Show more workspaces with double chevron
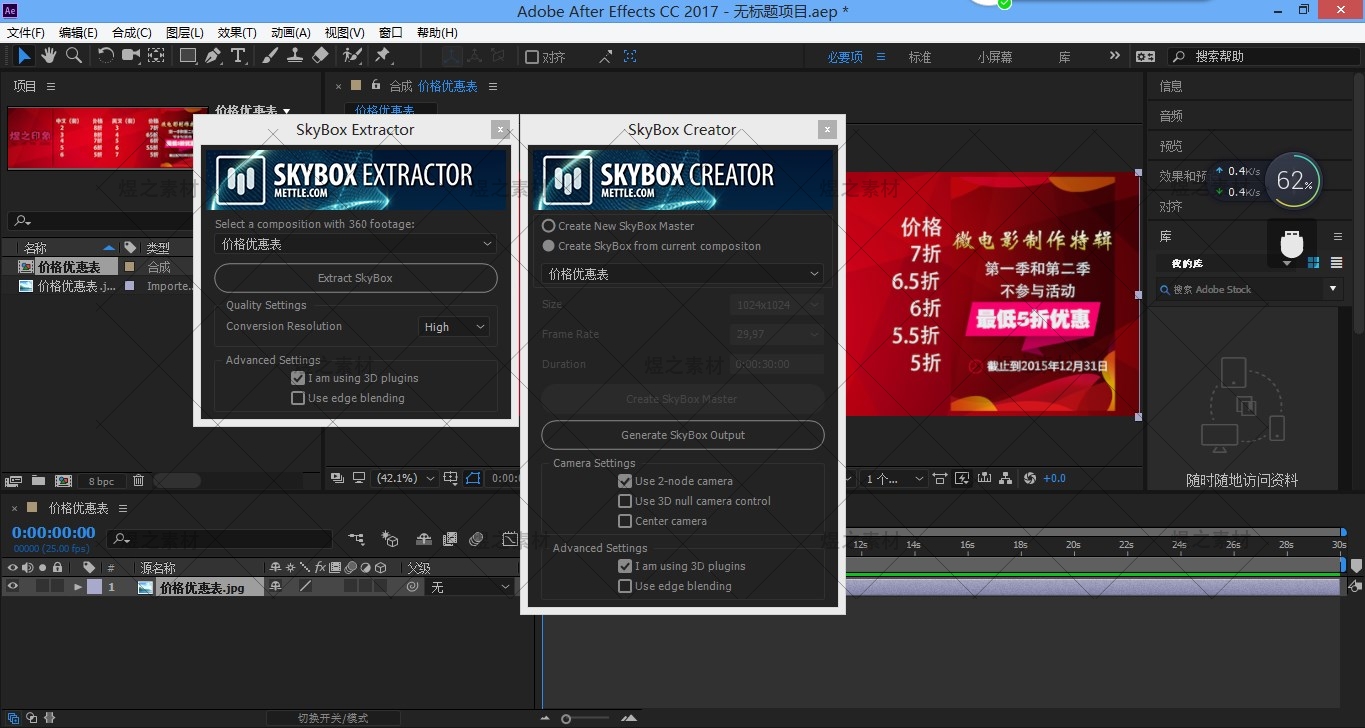1365x728 pixels. [x=1115, y=56]
